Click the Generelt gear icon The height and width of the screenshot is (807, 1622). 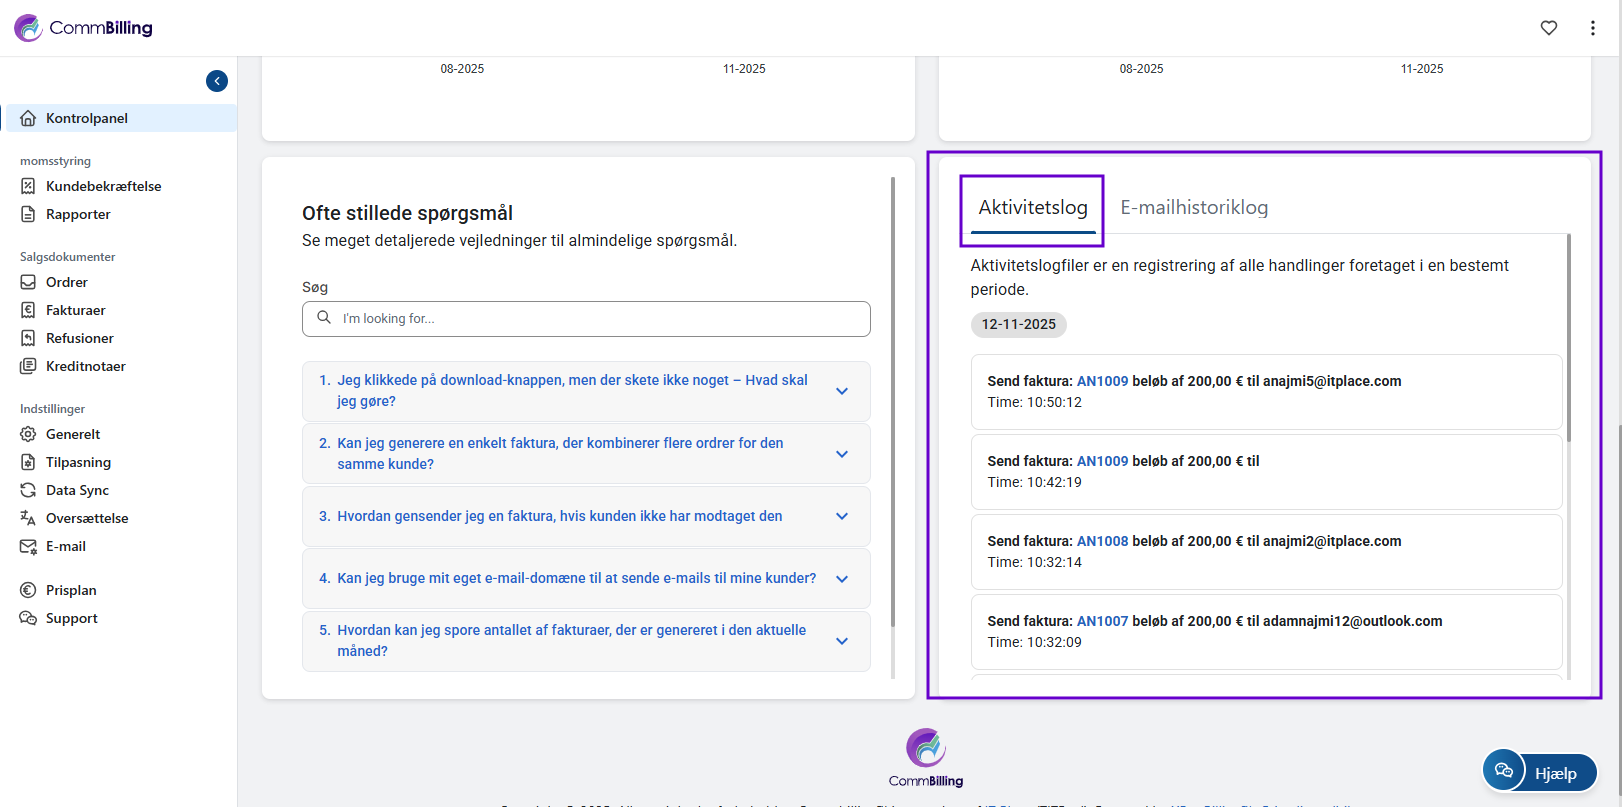pos(28,434)
